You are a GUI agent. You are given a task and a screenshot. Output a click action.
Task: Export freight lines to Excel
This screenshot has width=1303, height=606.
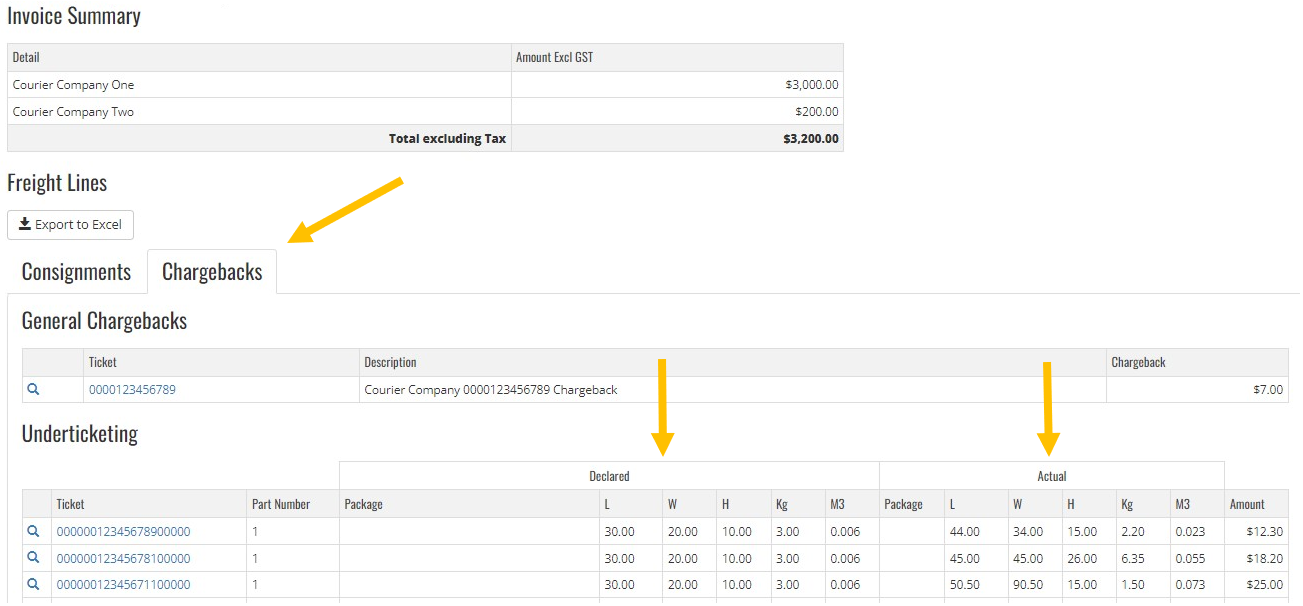tap(70, 225)
